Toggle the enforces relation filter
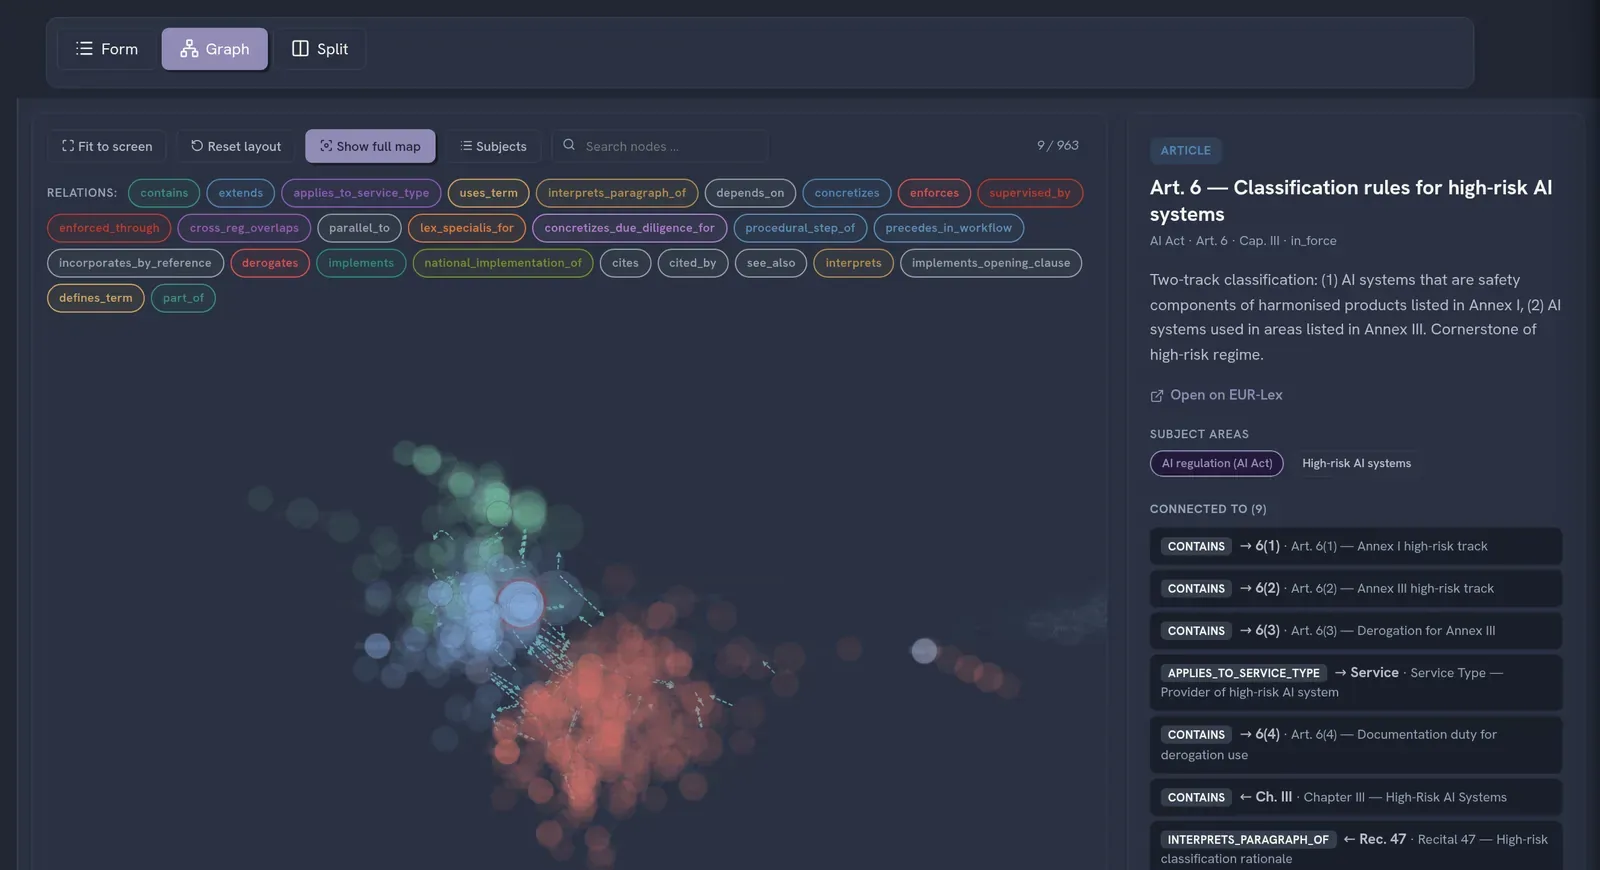 (x=934, y=193)
